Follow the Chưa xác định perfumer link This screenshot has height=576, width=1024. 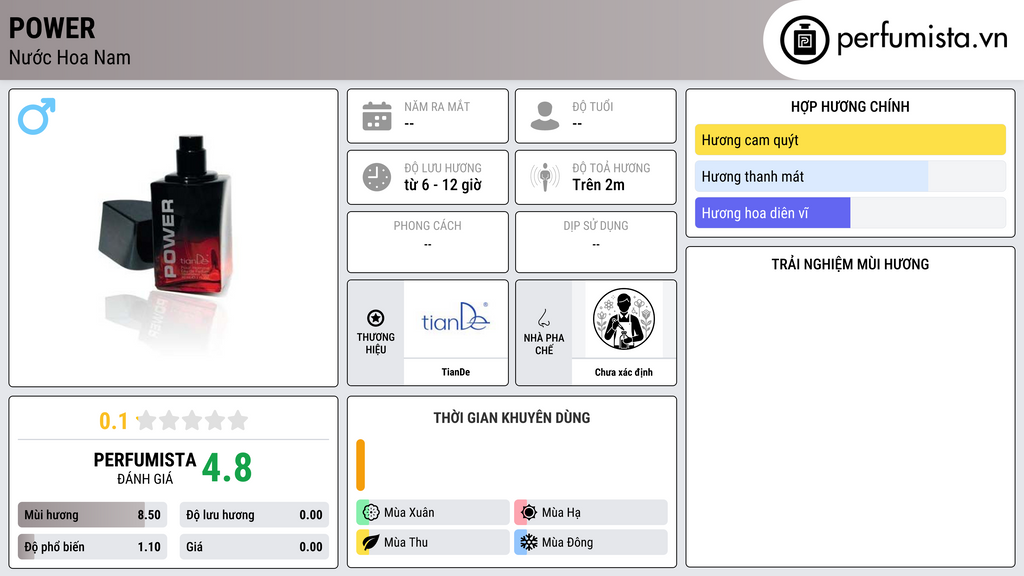pos(624,372)
